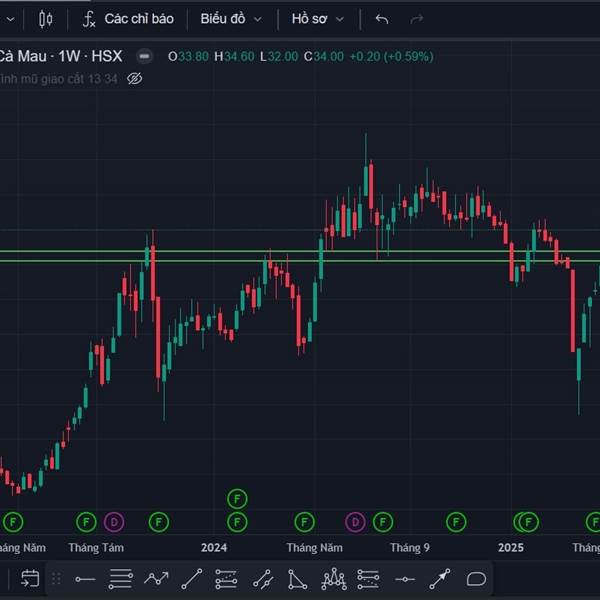600x600 pixels.
Task: Select the triangle pattern drawing tool
Action: 297,579
